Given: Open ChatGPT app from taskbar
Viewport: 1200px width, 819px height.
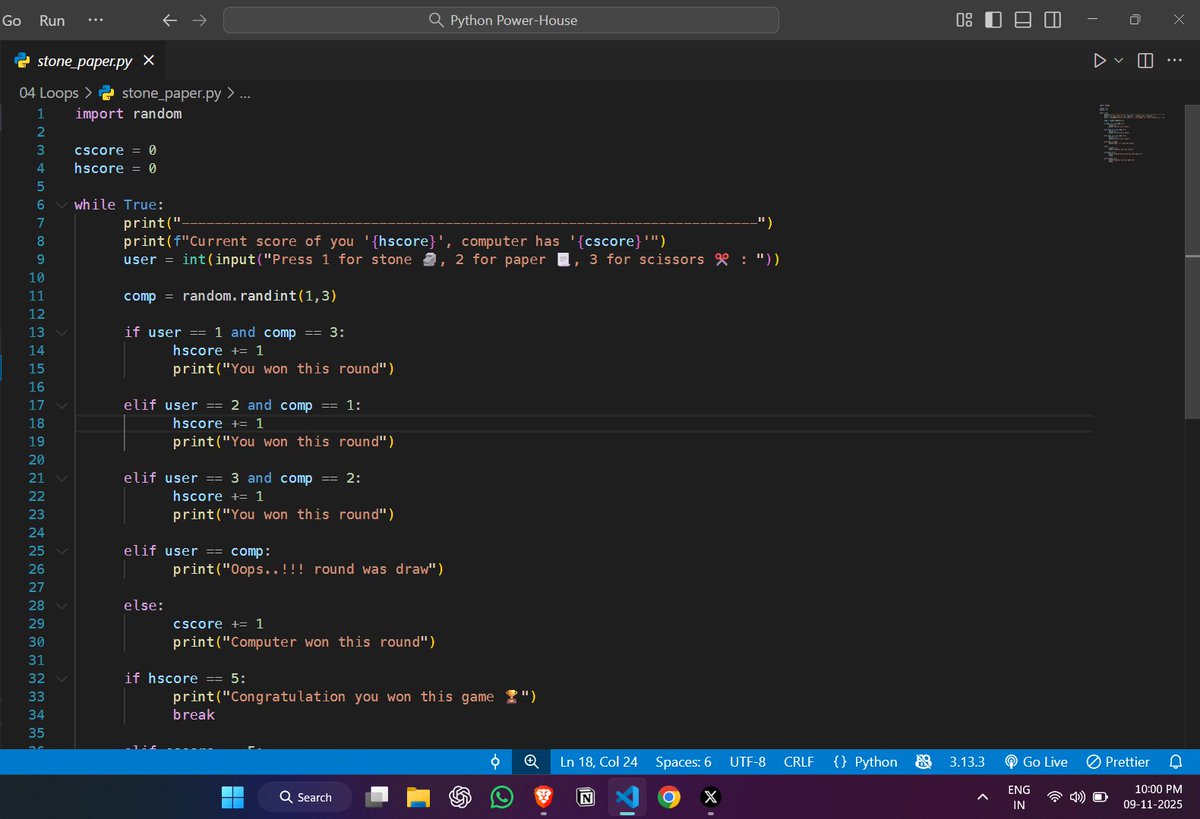Looking at the screenshot, I should [460, 797].
